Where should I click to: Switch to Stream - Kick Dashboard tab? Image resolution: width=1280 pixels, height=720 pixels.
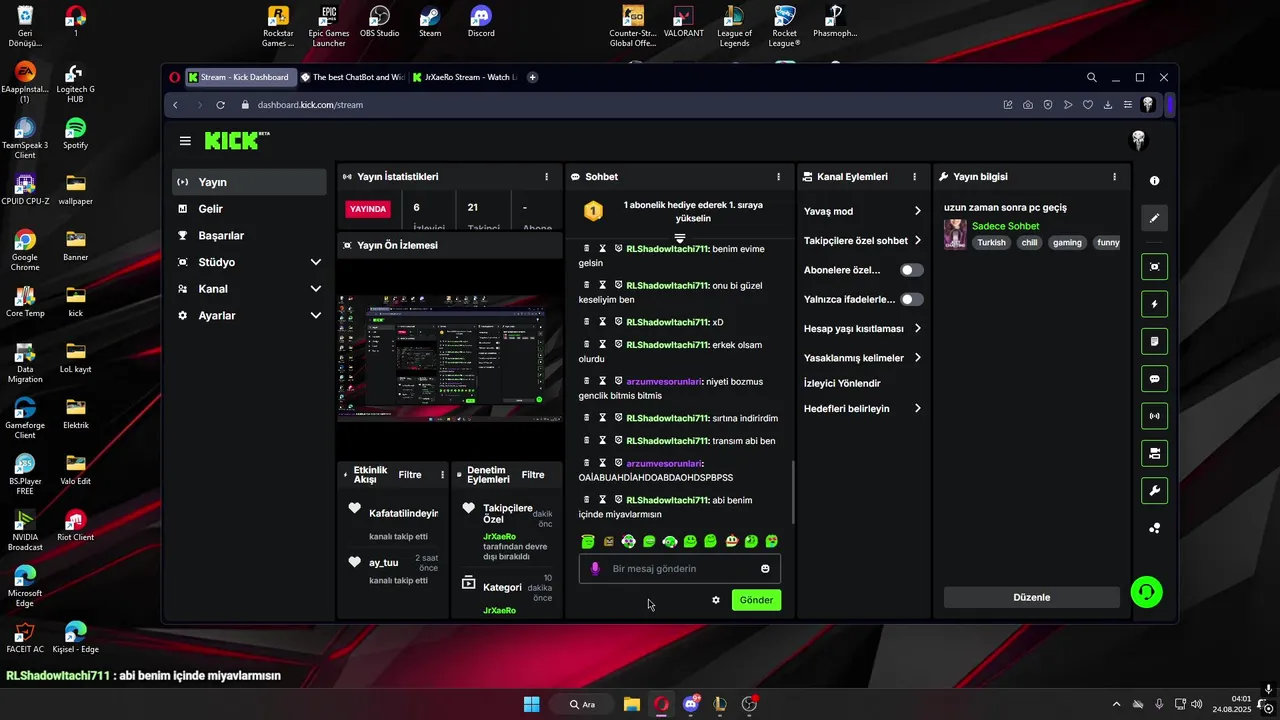click(241, 77)
